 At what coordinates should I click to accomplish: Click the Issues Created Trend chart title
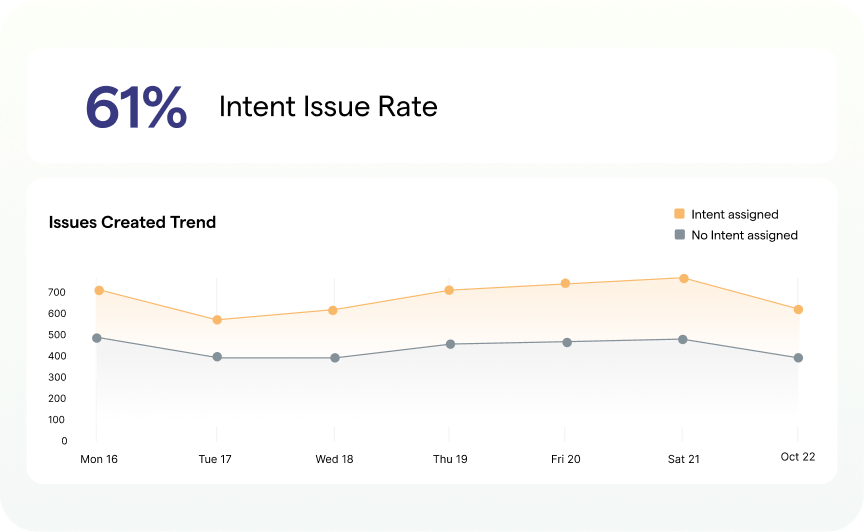pyautogui.click(x=132, y=222)
